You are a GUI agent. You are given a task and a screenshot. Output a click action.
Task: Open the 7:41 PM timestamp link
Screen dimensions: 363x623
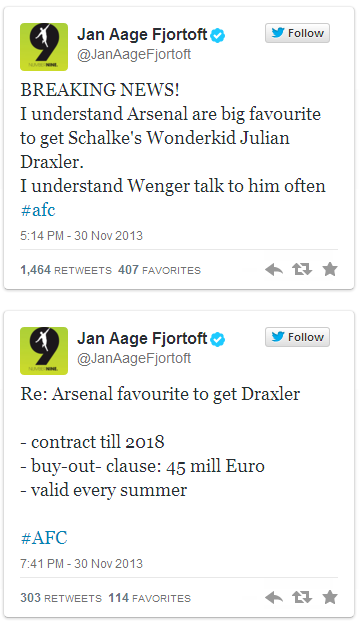pyautogui.click(x=81, y=563)
